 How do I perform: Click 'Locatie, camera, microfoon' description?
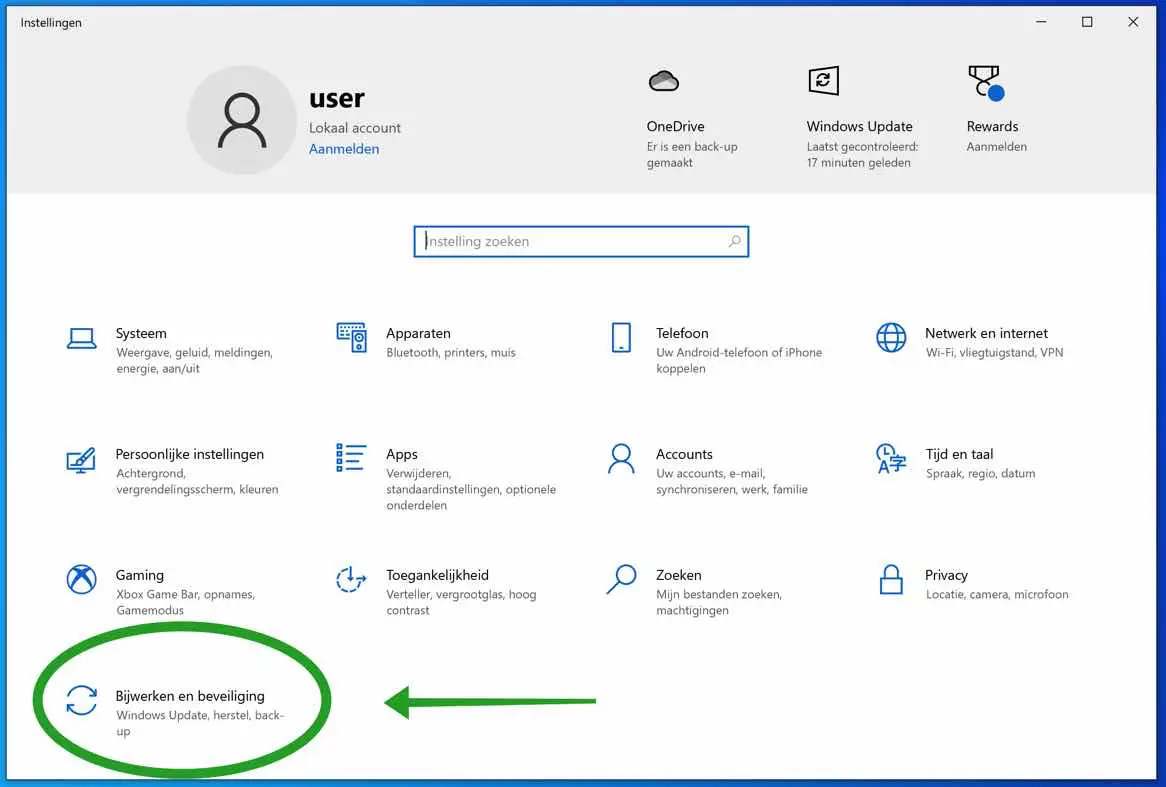click(996, 594)
